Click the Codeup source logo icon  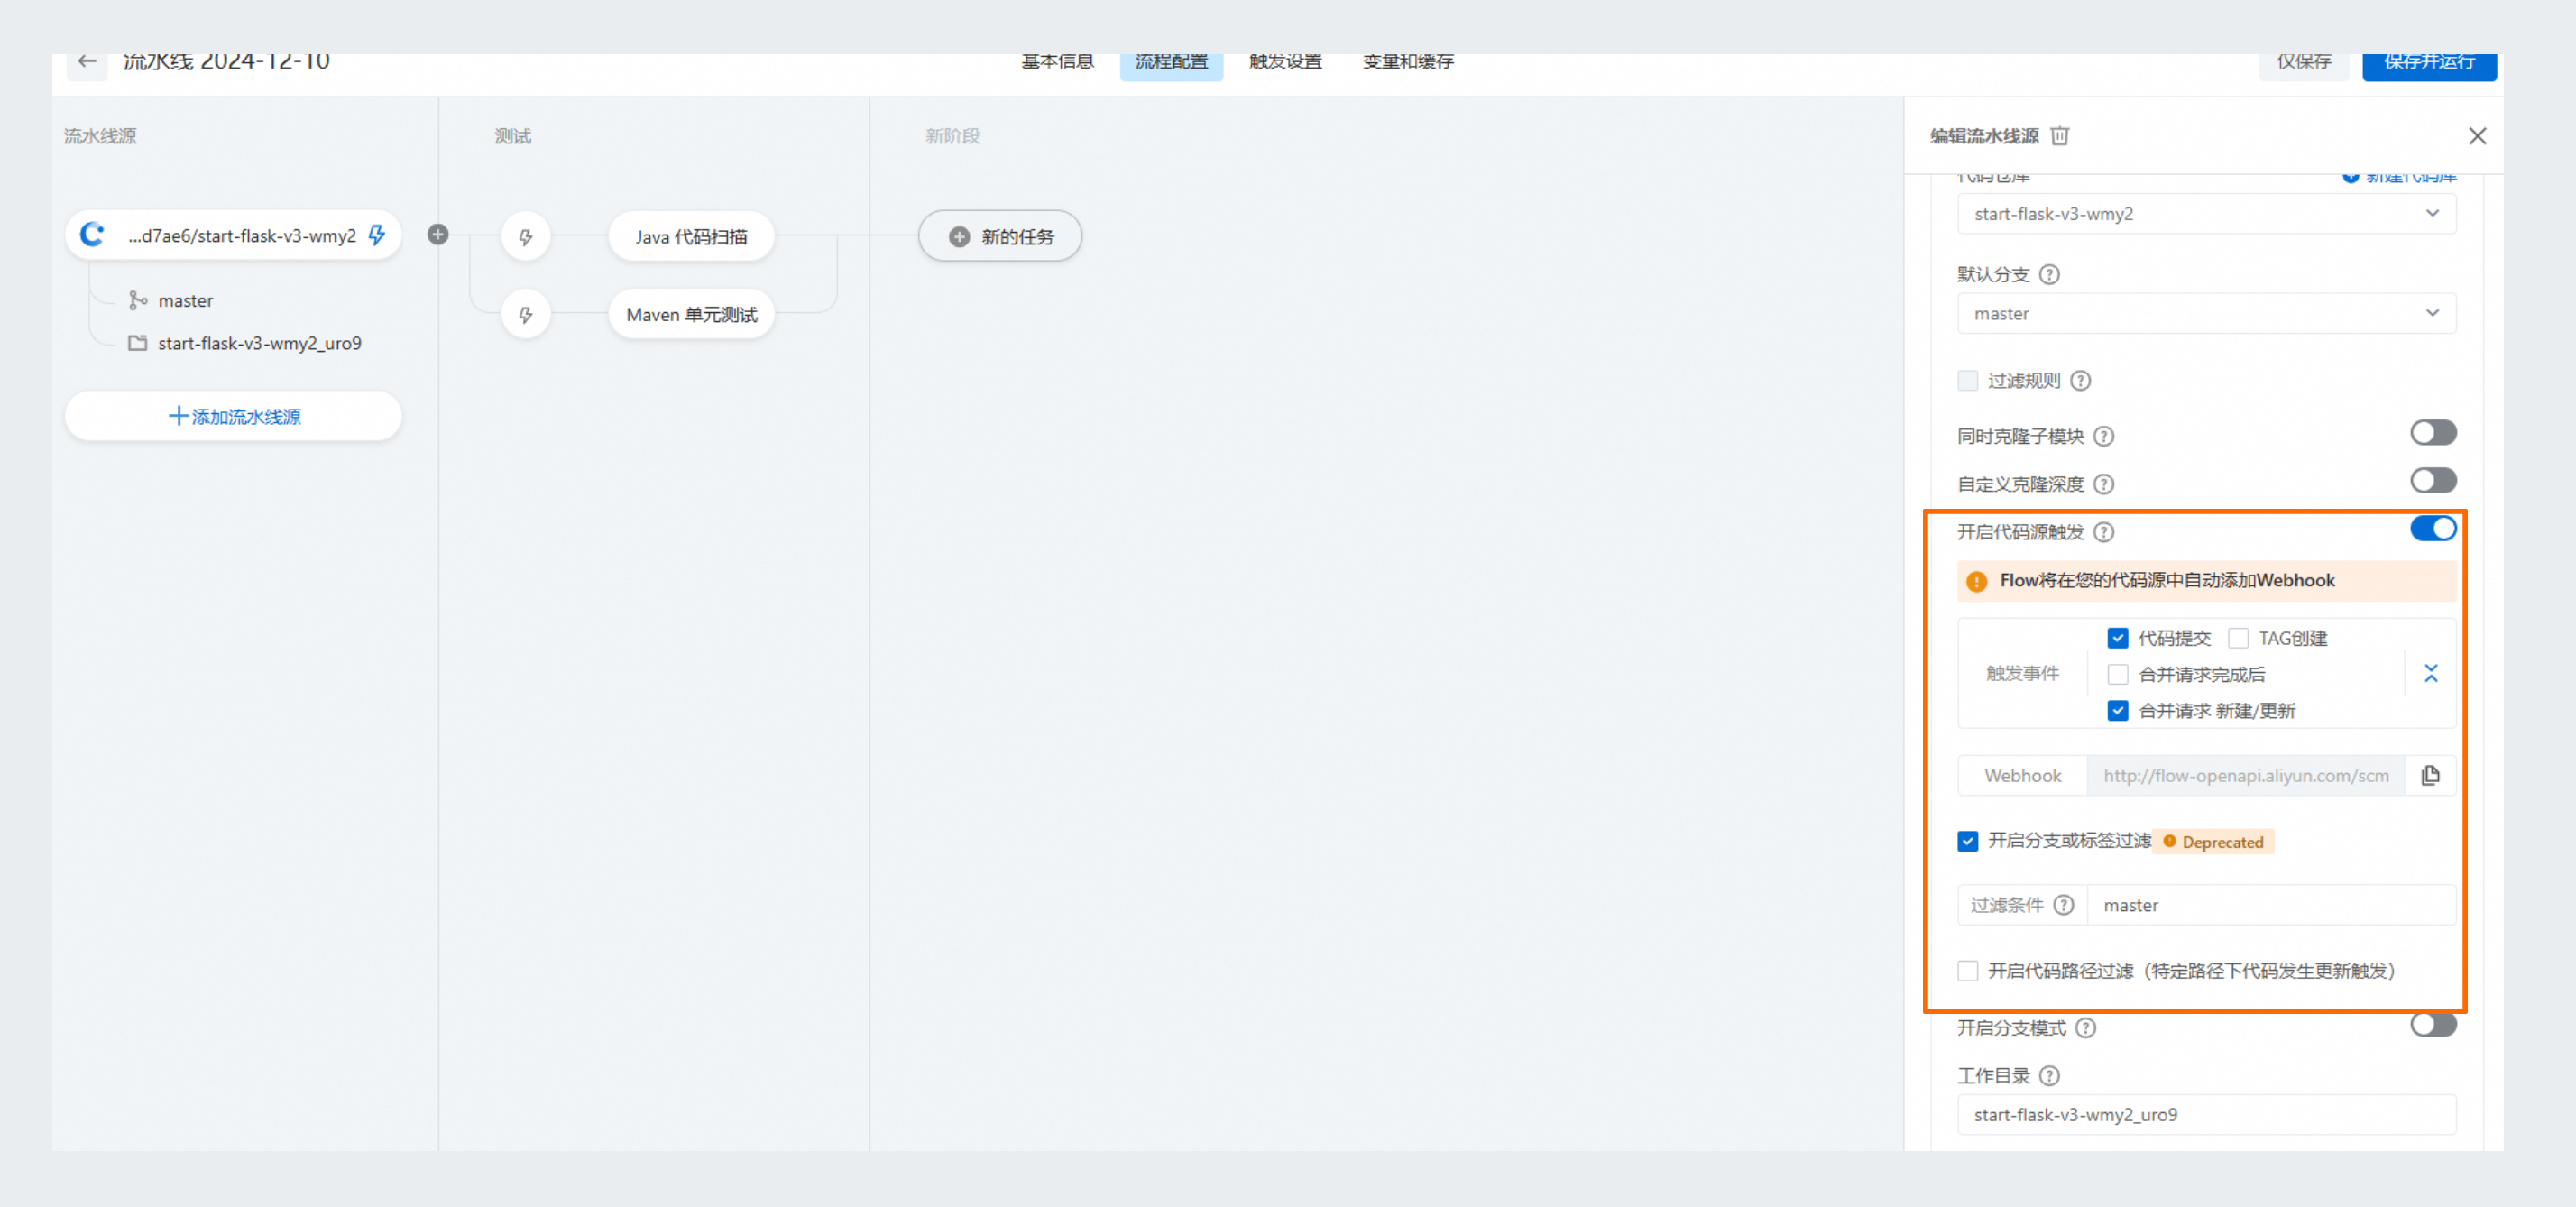click(x=92, y=234)
